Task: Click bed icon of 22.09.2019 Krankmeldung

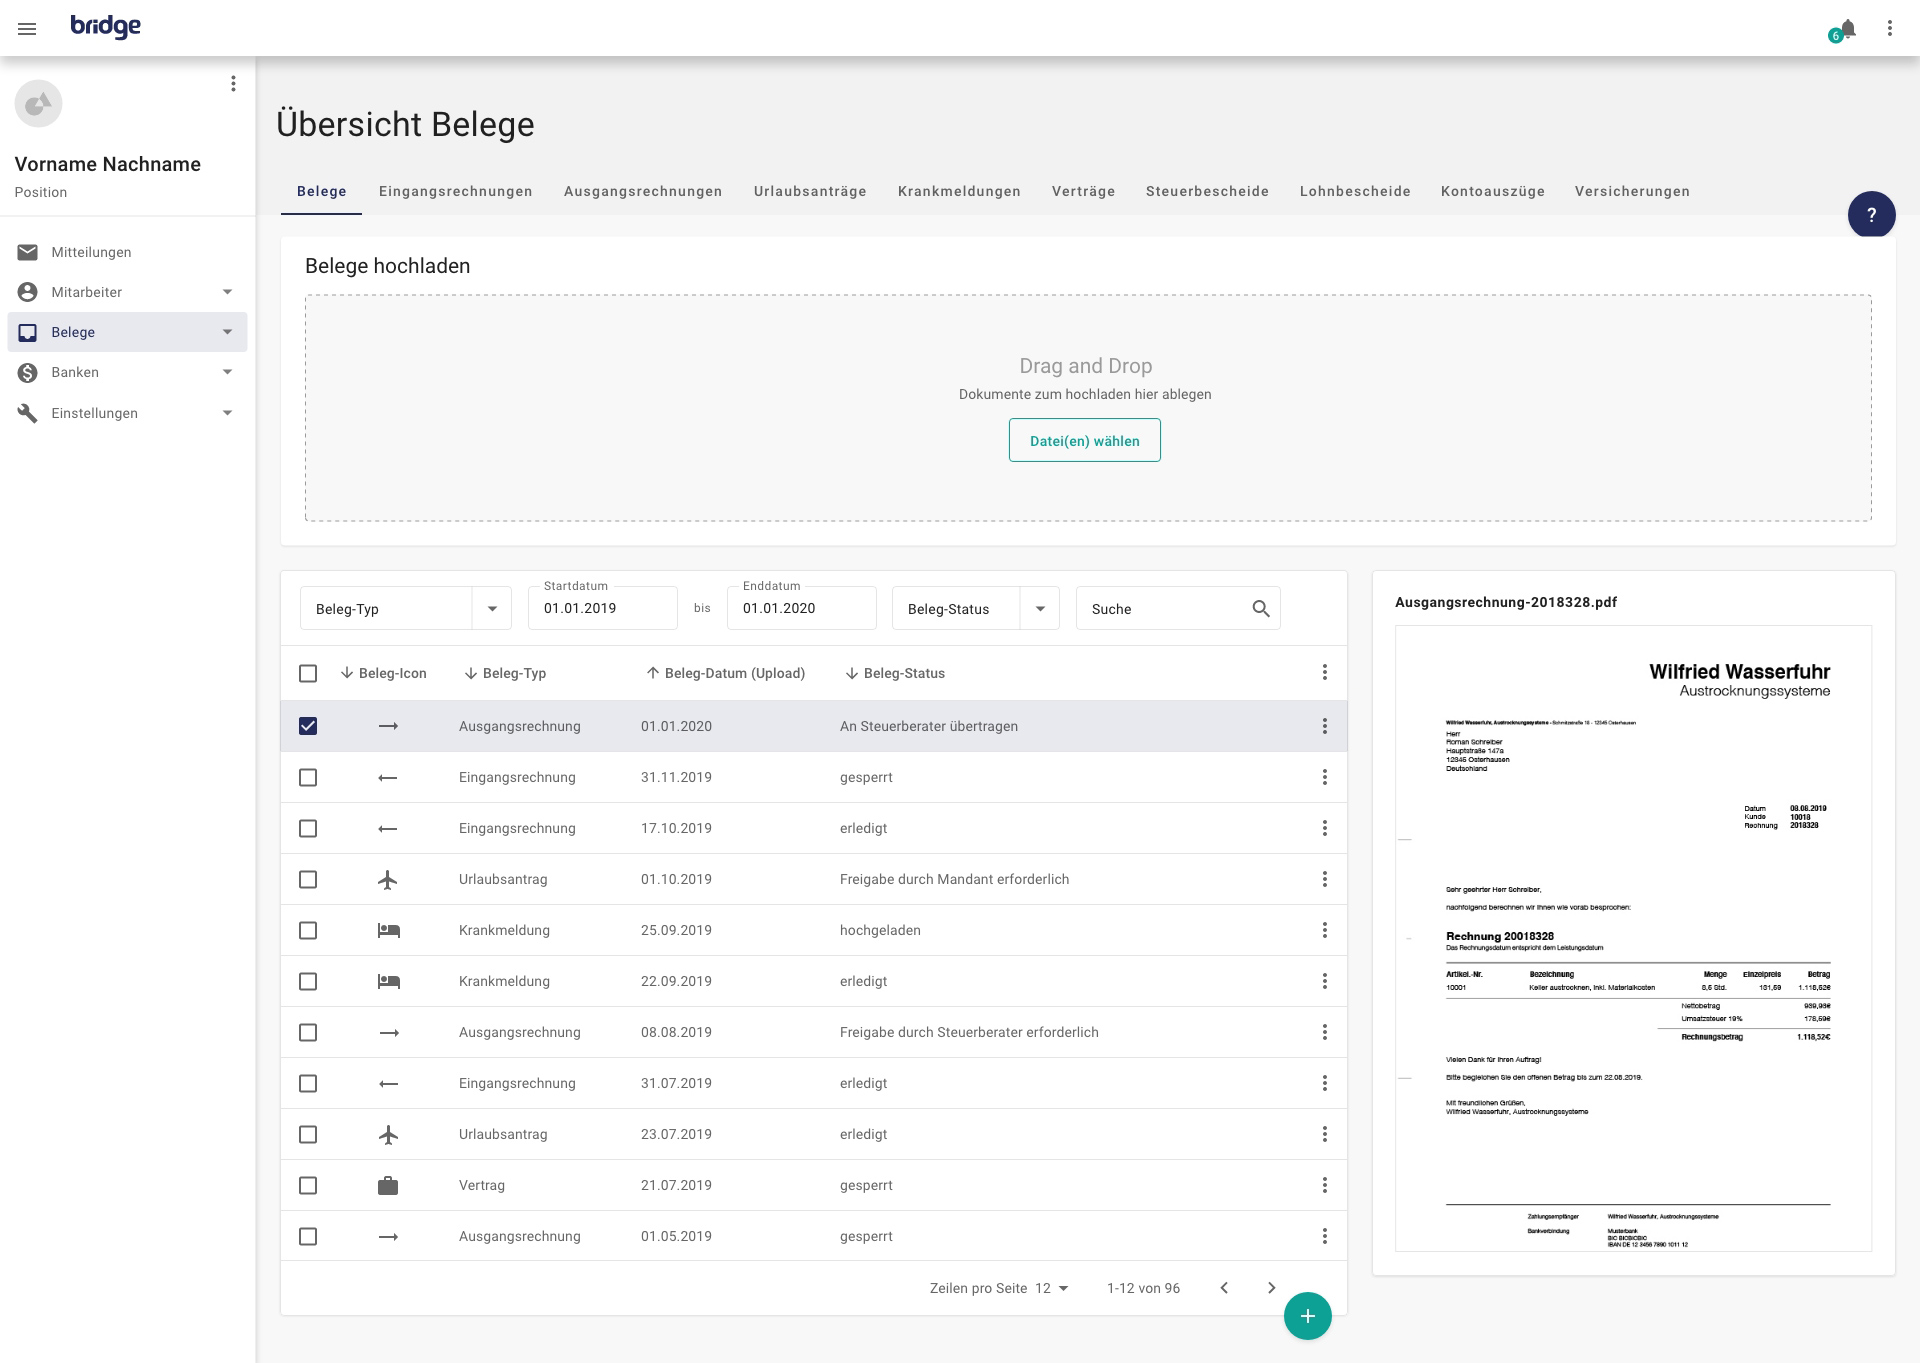Action: [388, 981]
